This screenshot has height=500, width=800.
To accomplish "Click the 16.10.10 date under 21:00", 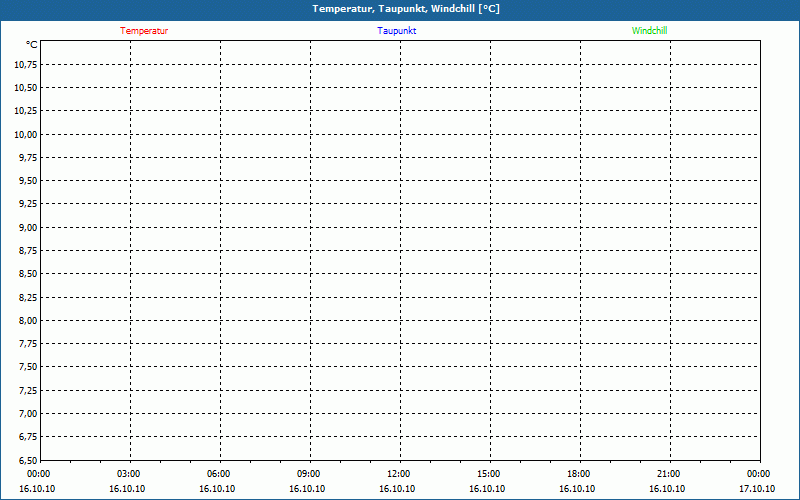I will click(667, 489).
